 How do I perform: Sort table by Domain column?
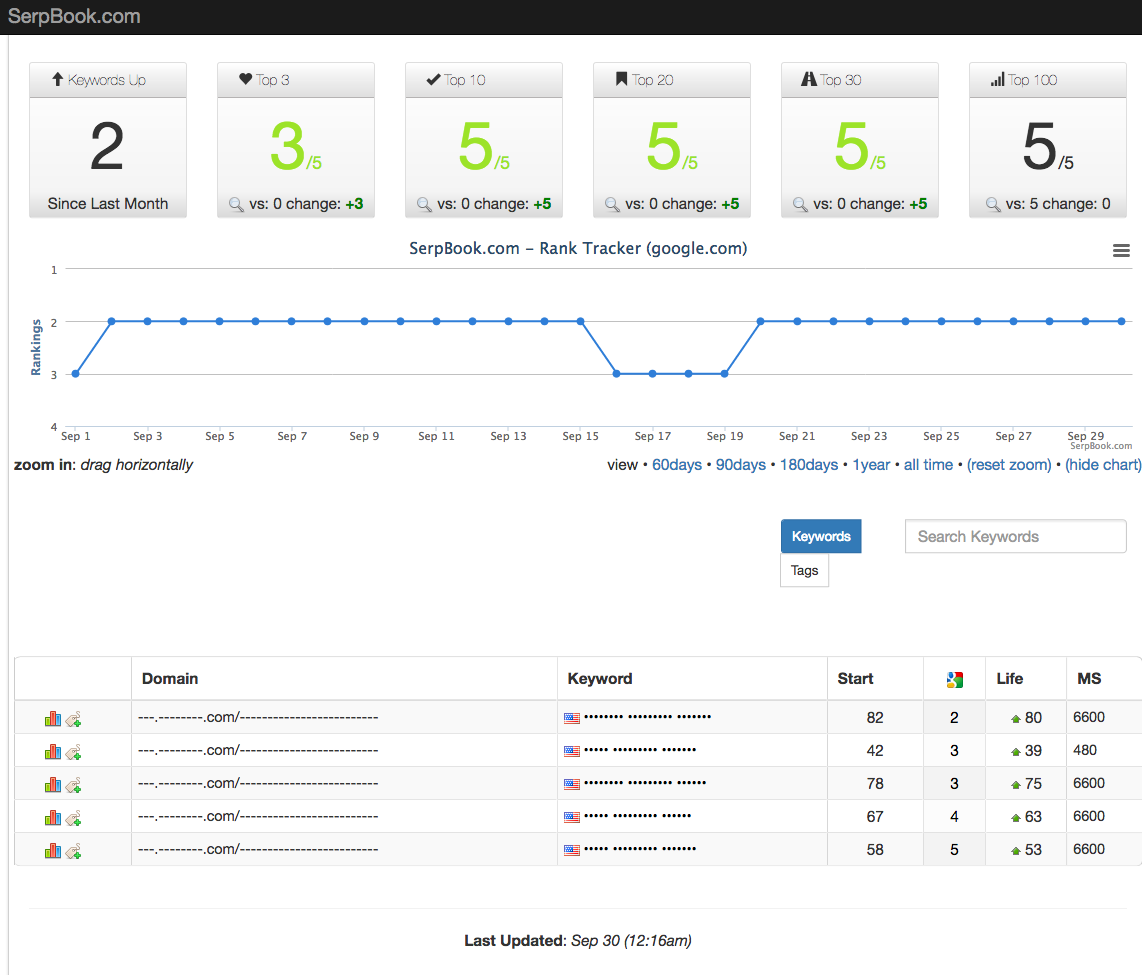pyautogui.click(x=170, y=679)
